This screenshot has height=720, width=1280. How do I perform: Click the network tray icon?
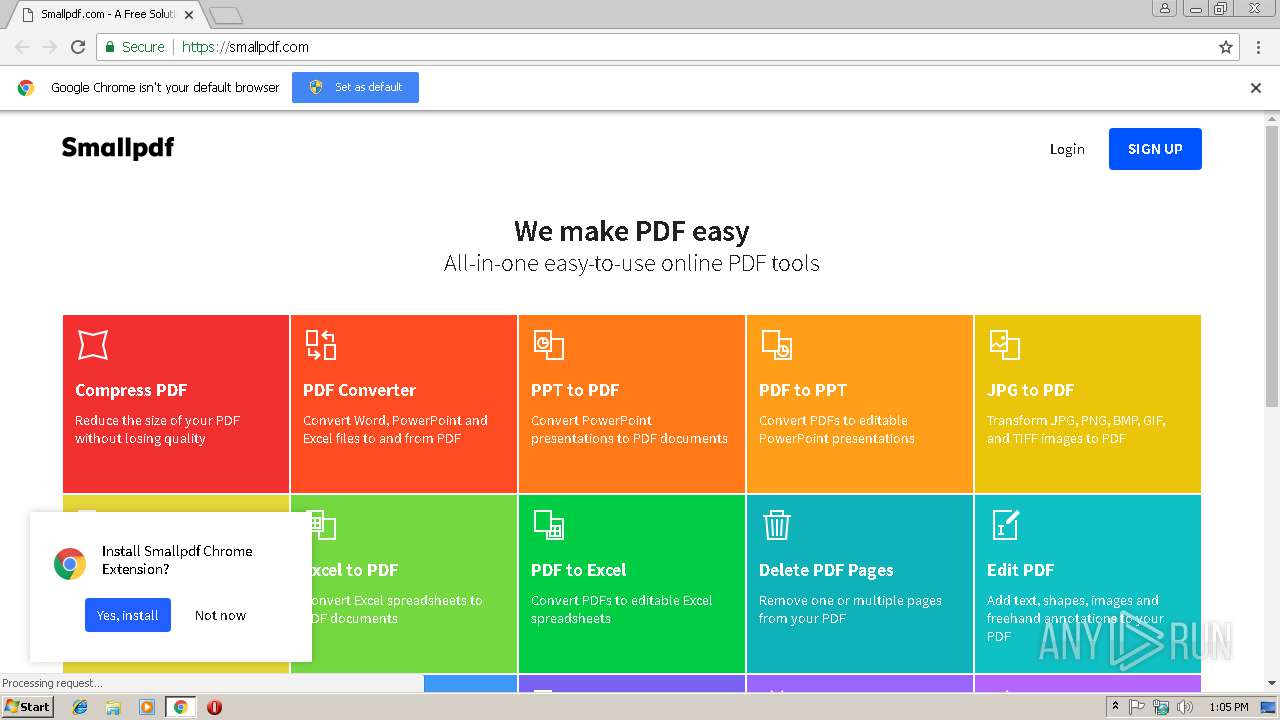(x=1161, y=707)
